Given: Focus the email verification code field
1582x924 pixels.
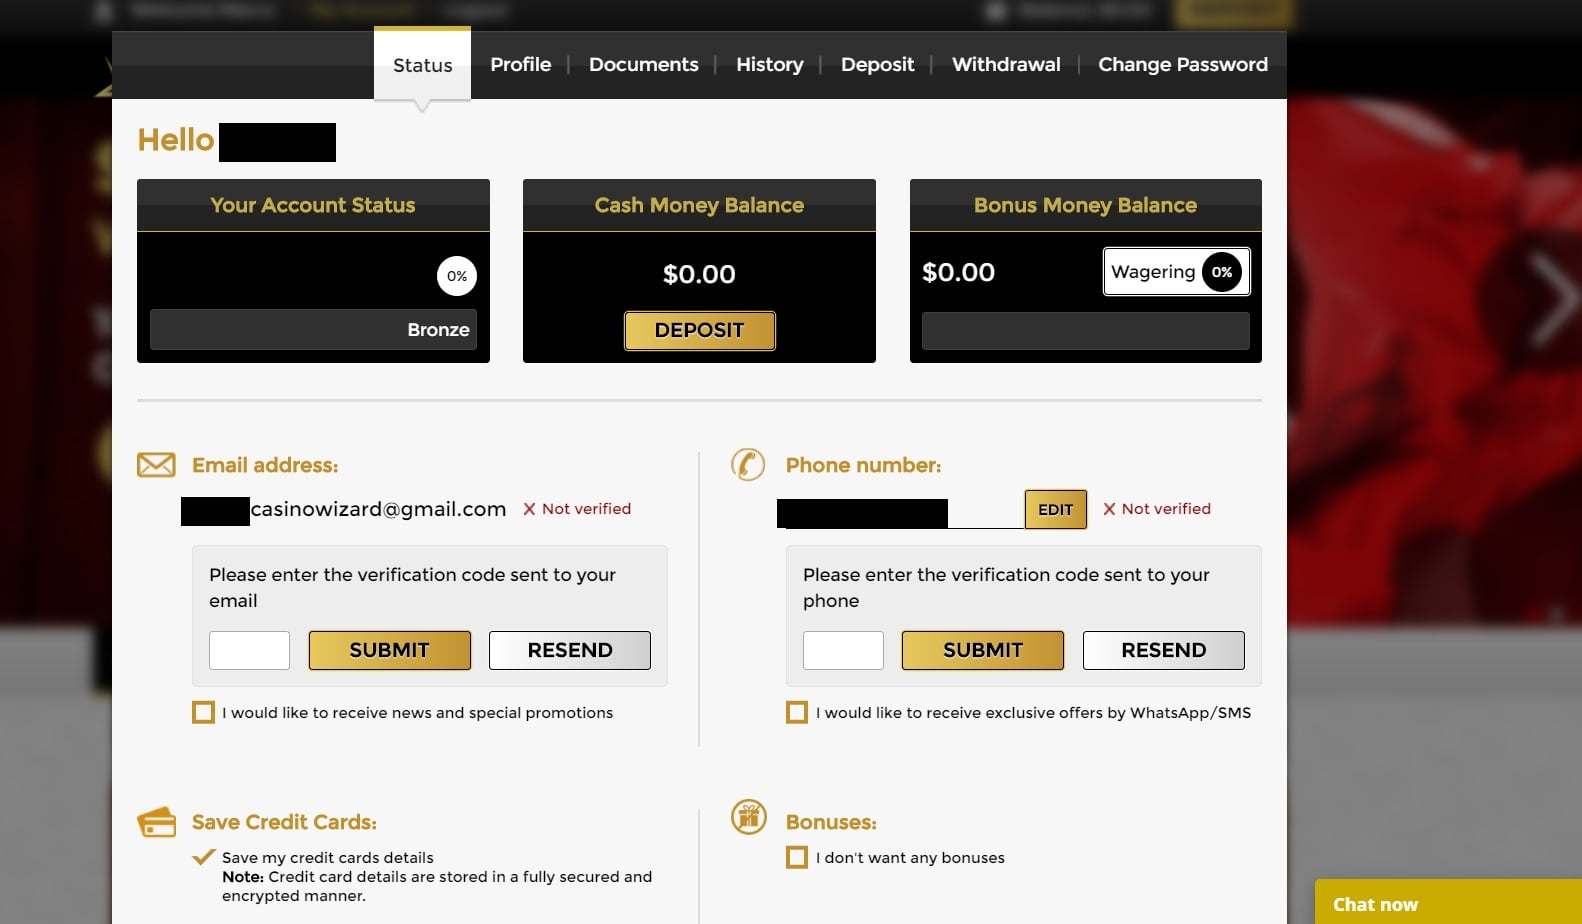Looking at the screenshot, I should [x=249, y=650].
